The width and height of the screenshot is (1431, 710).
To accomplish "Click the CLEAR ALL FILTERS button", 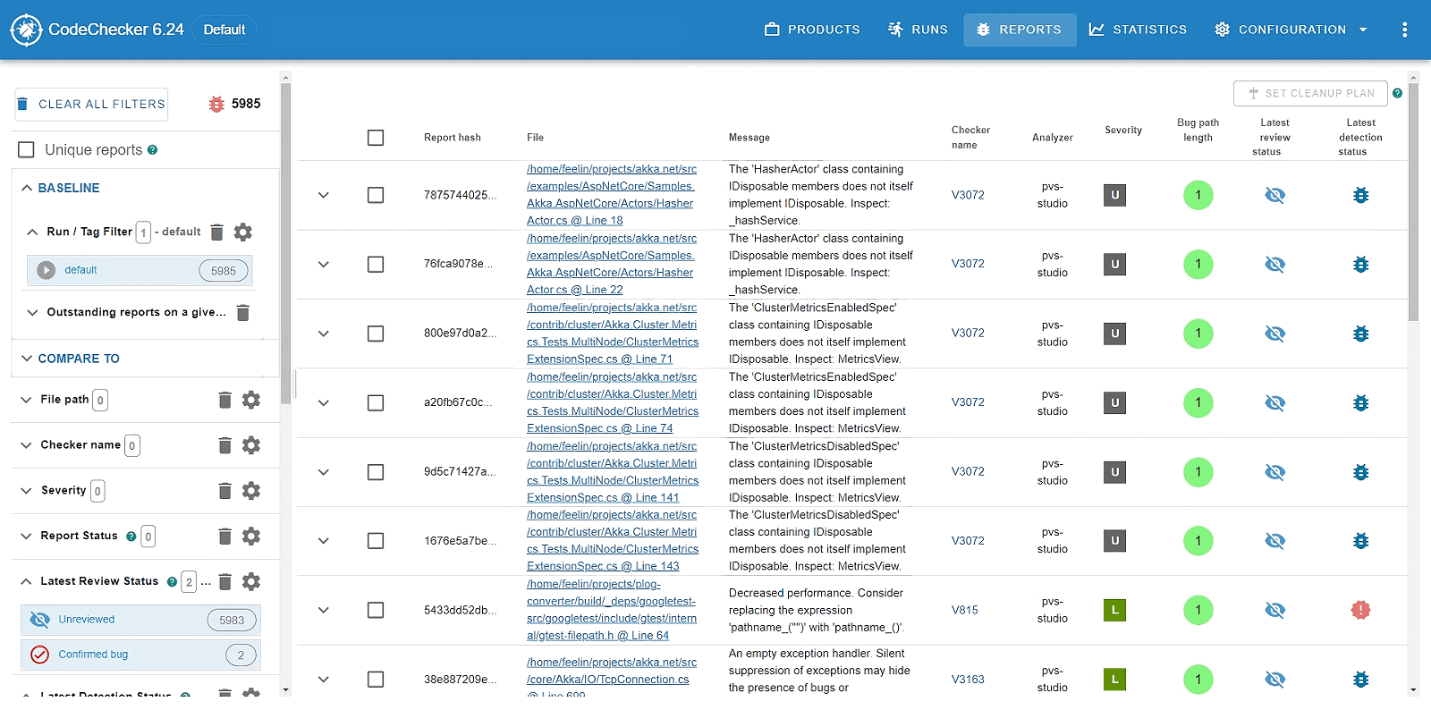I will click(x=91, y=103).
